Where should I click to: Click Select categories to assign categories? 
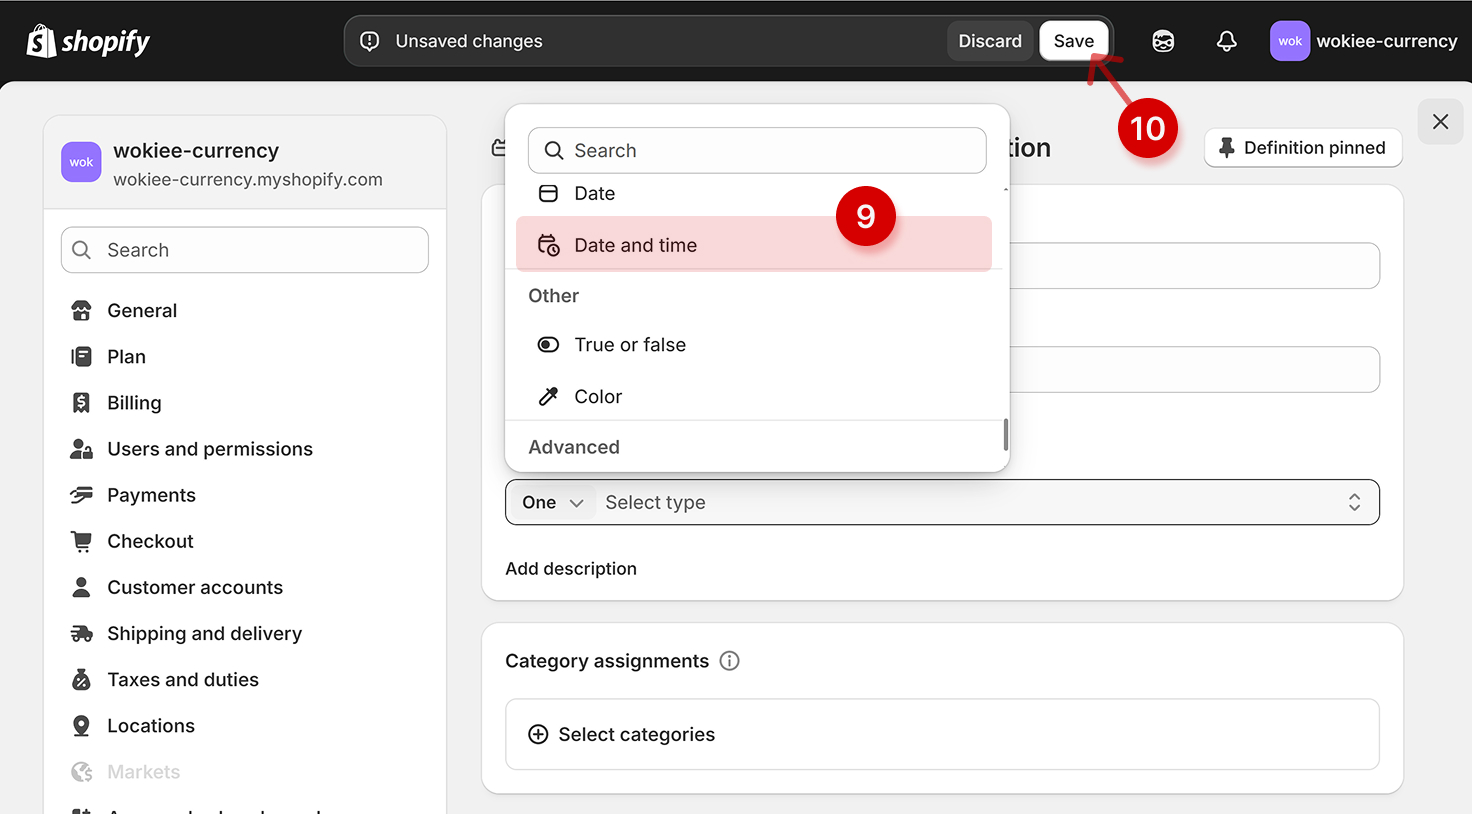click(636, 735)
